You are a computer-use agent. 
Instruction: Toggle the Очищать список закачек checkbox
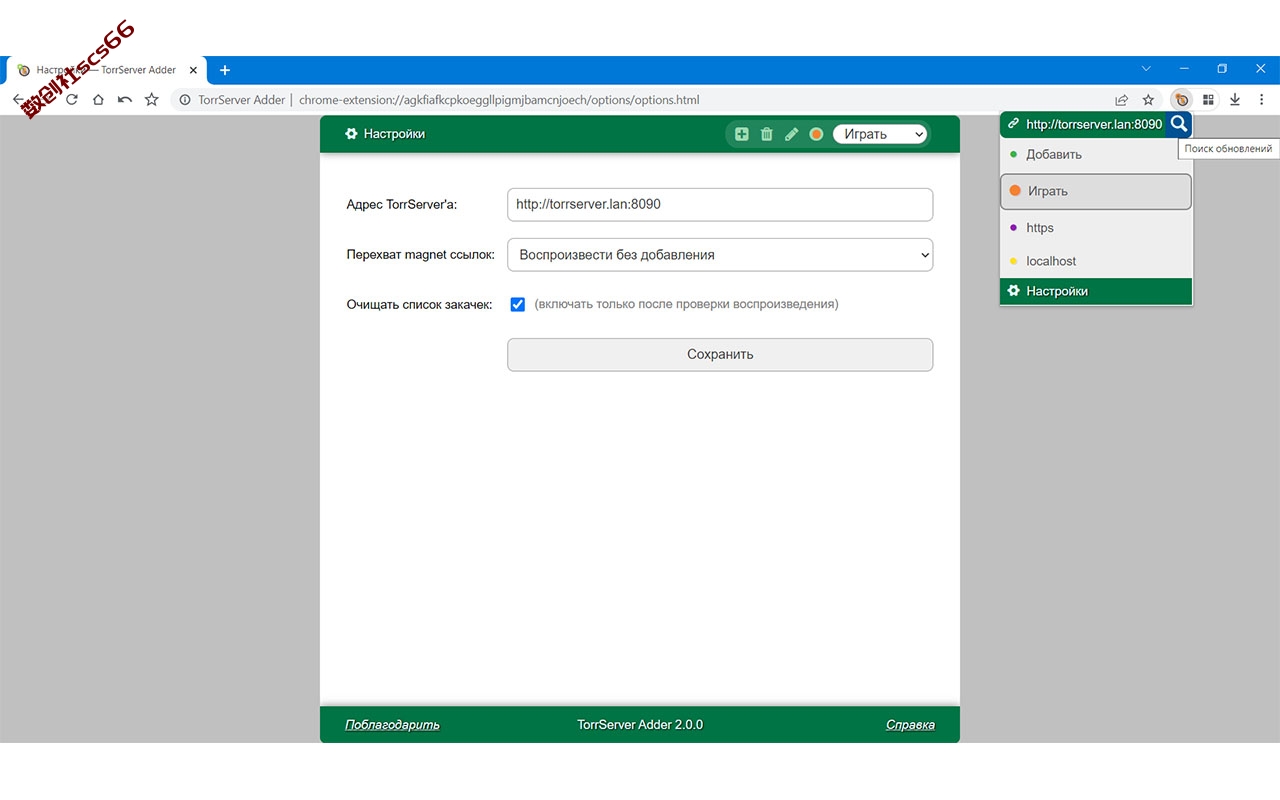tap(518, 304)
